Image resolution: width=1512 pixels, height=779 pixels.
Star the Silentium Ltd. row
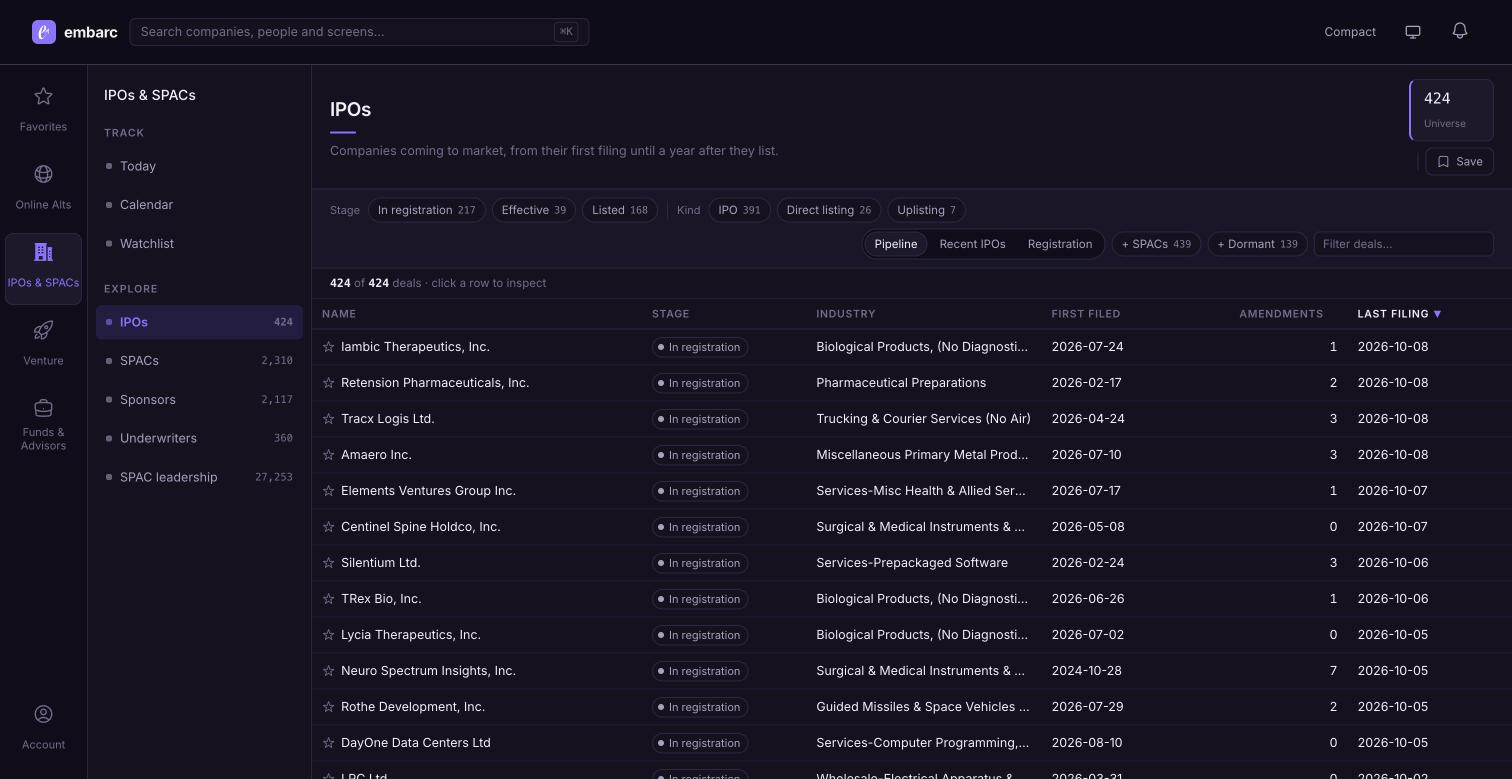tap(328, 563)
